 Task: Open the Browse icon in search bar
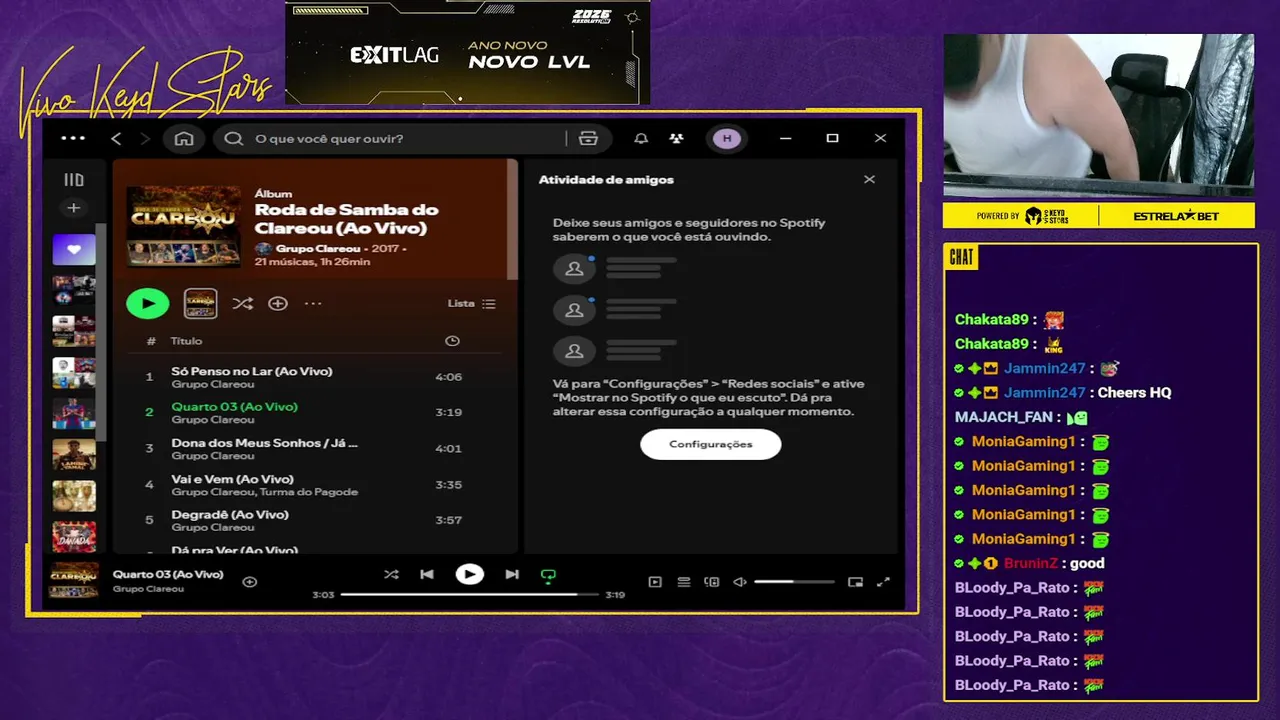coord(588,138)
